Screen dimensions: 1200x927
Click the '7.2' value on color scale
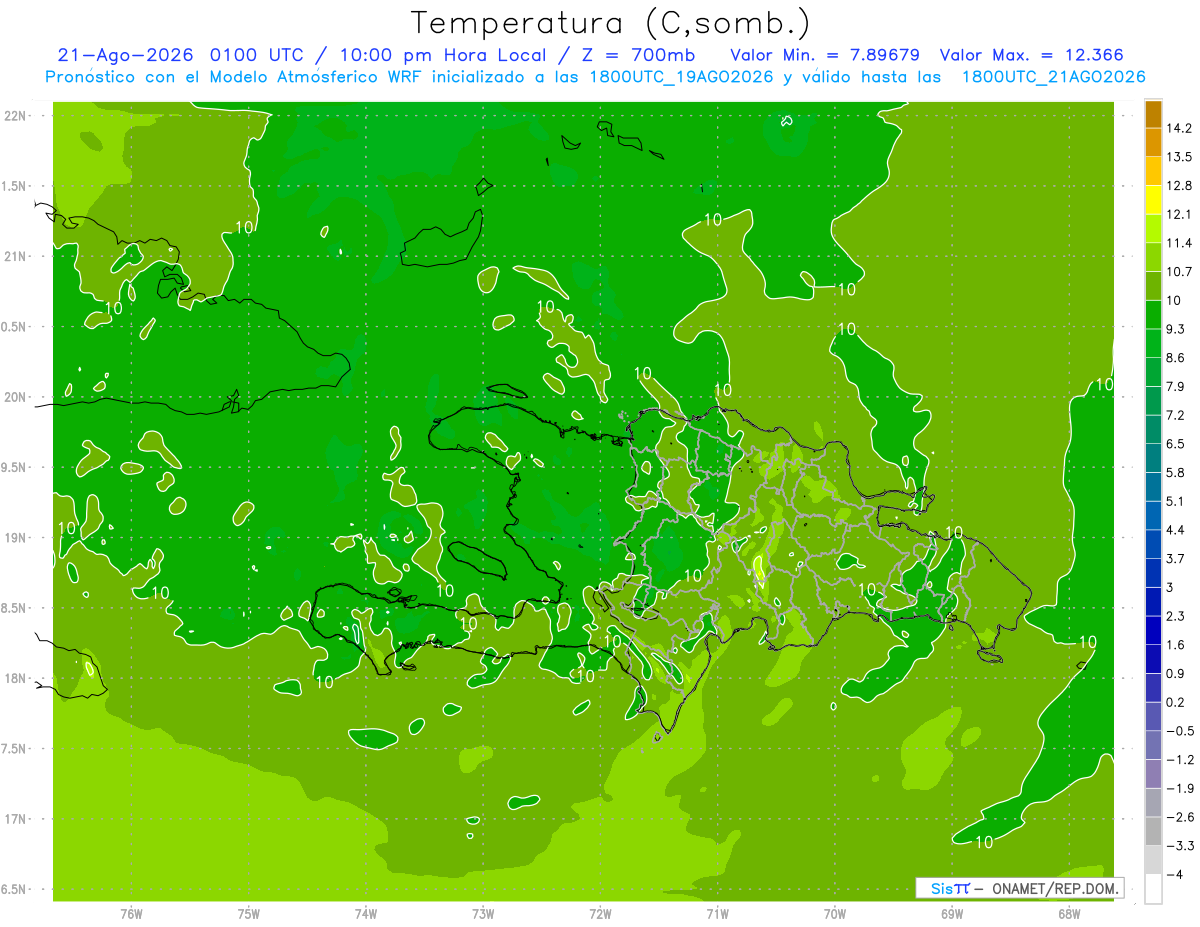click(x=1176, y=415)
